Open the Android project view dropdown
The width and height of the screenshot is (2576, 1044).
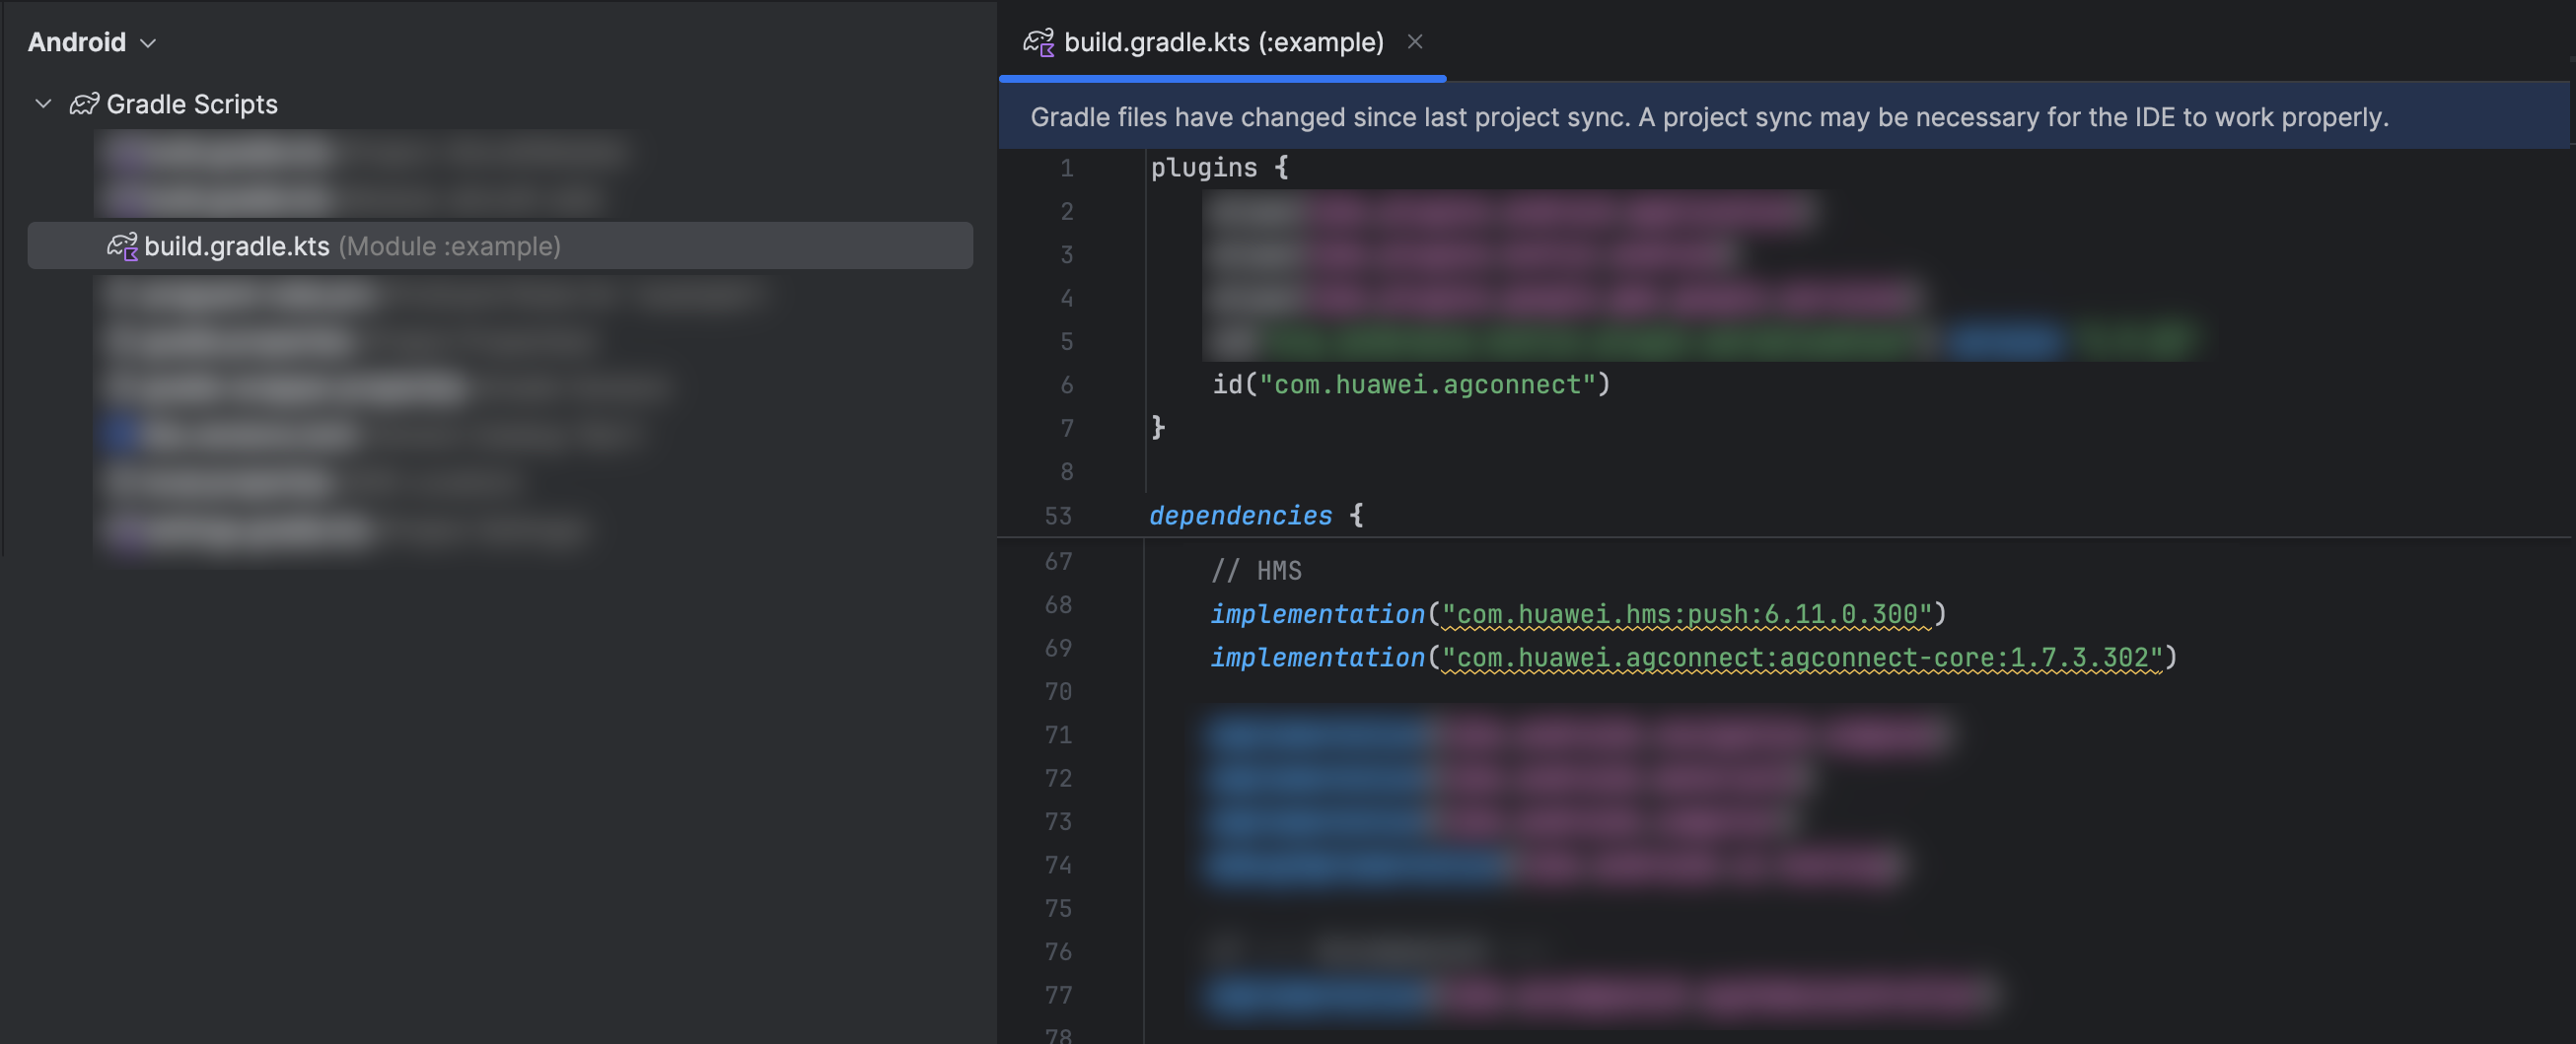tap(91, 42)
